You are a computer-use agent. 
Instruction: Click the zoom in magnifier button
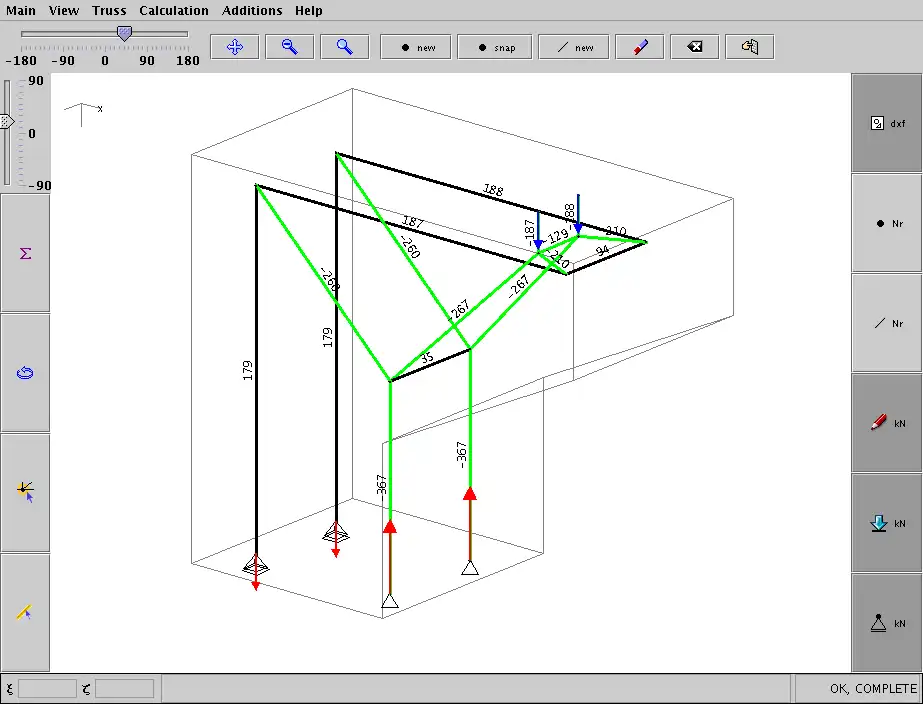tap(344, 47)
